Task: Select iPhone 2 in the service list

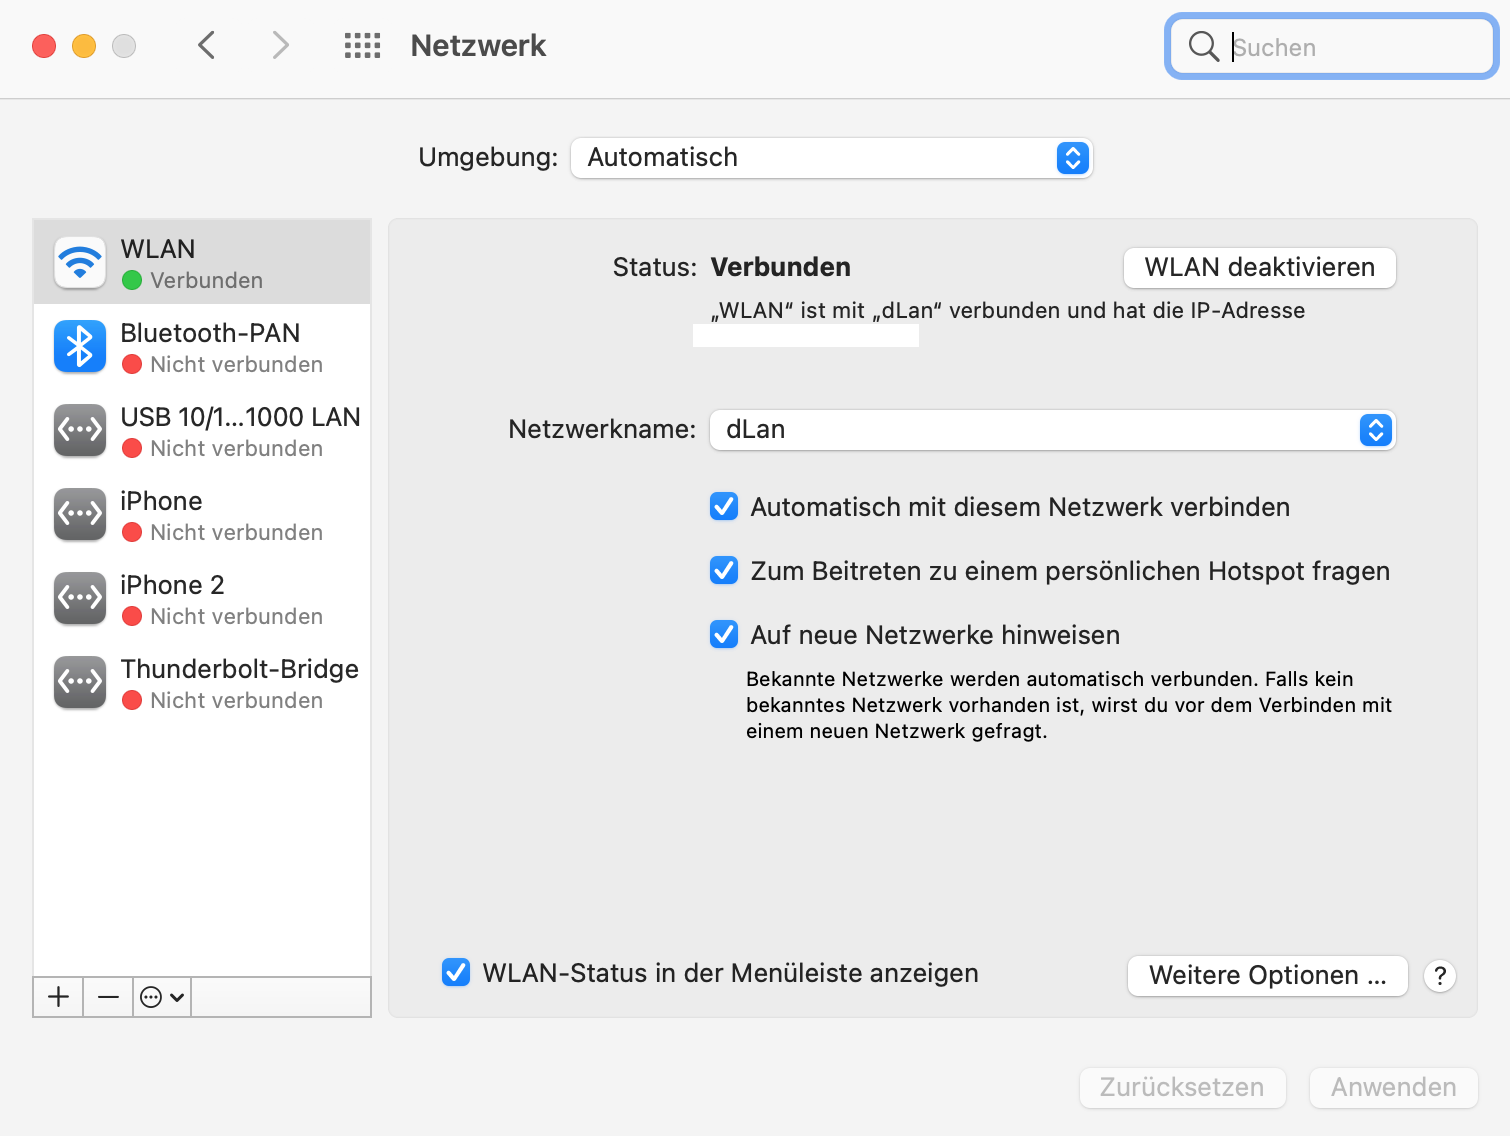Action: click(202, 598)
